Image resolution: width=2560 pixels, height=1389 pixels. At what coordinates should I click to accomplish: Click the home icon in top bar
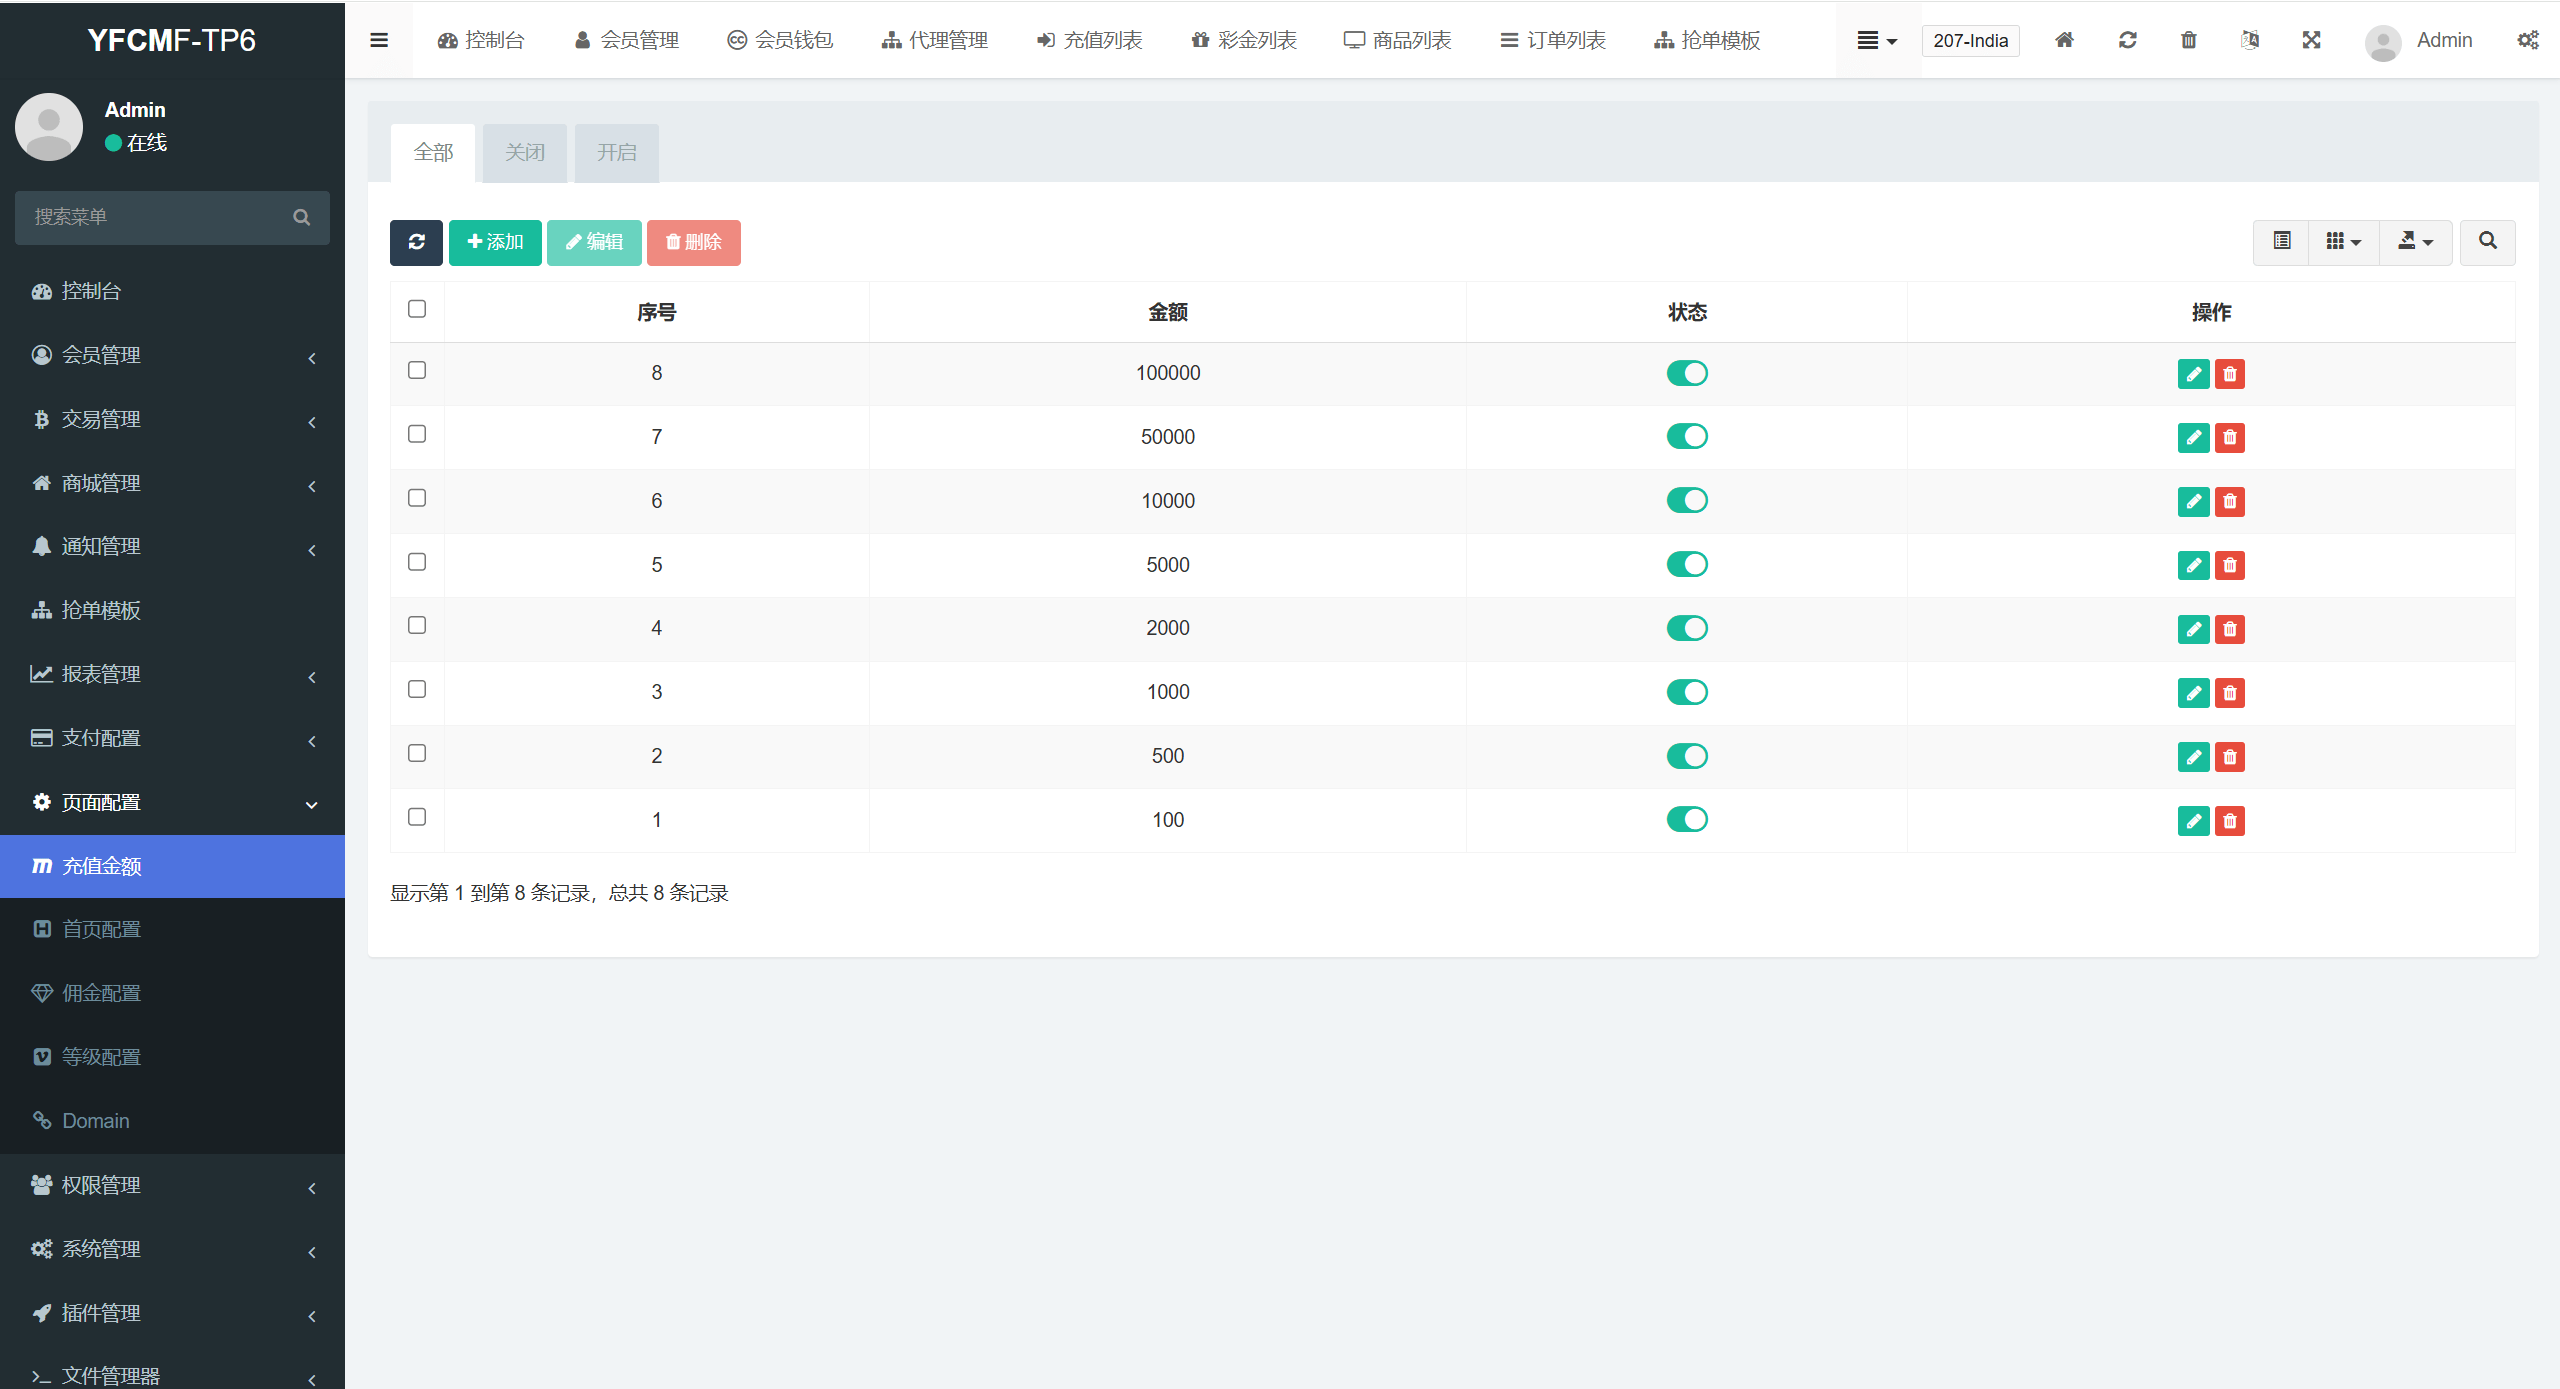coord(2064,40)
